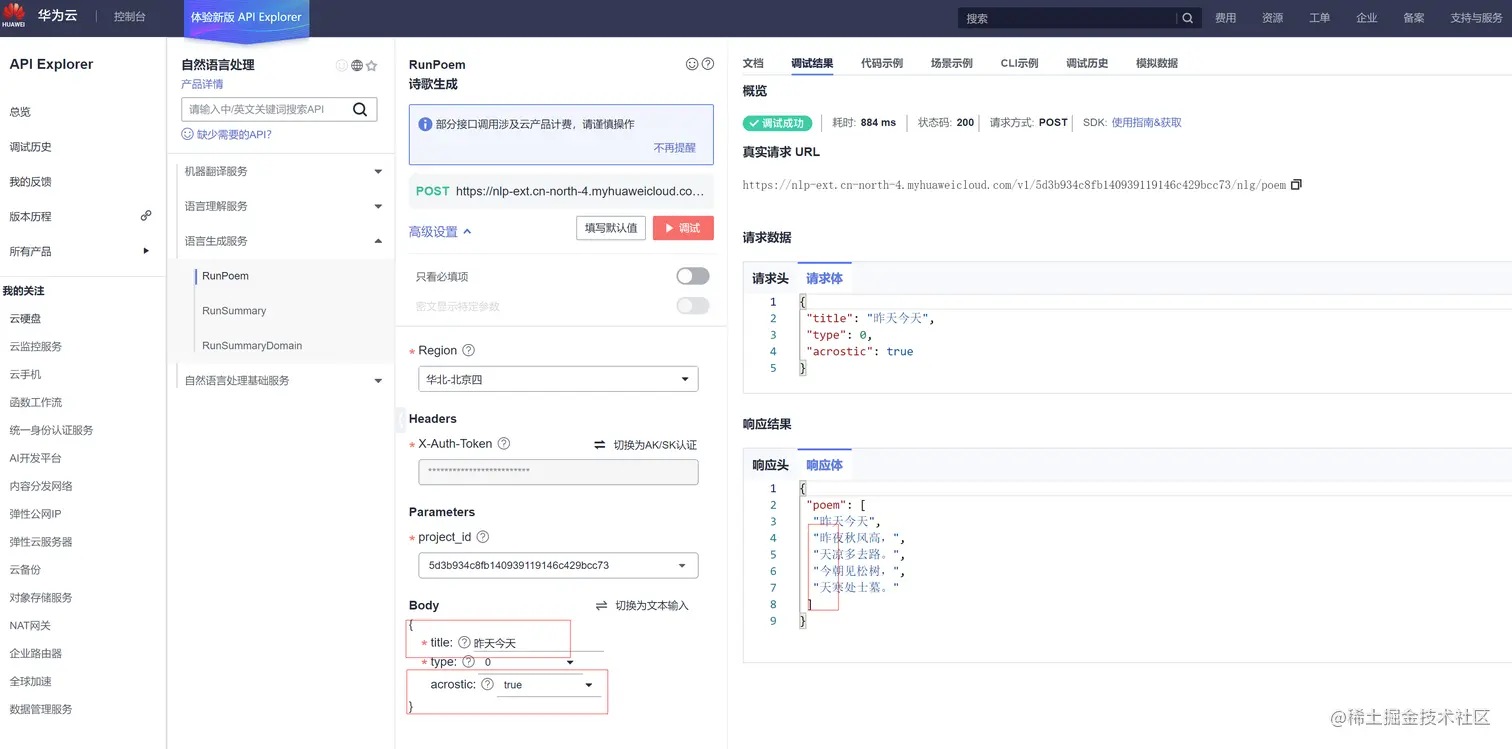The height and width of the screenshot is (749, 1512).
Task: Open the acrostic true dropdown
Action: tap(547, 685)
